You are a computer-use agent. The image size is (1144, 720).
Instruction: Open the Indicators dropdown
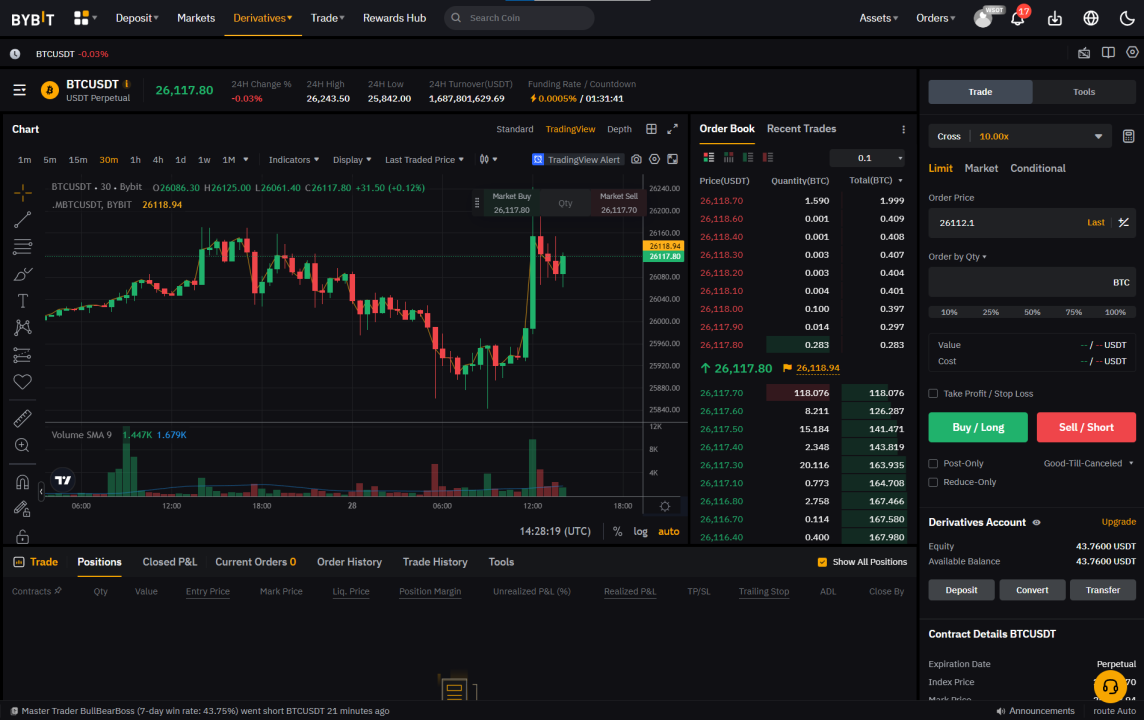pyautogui.click(x=294, y=160)
